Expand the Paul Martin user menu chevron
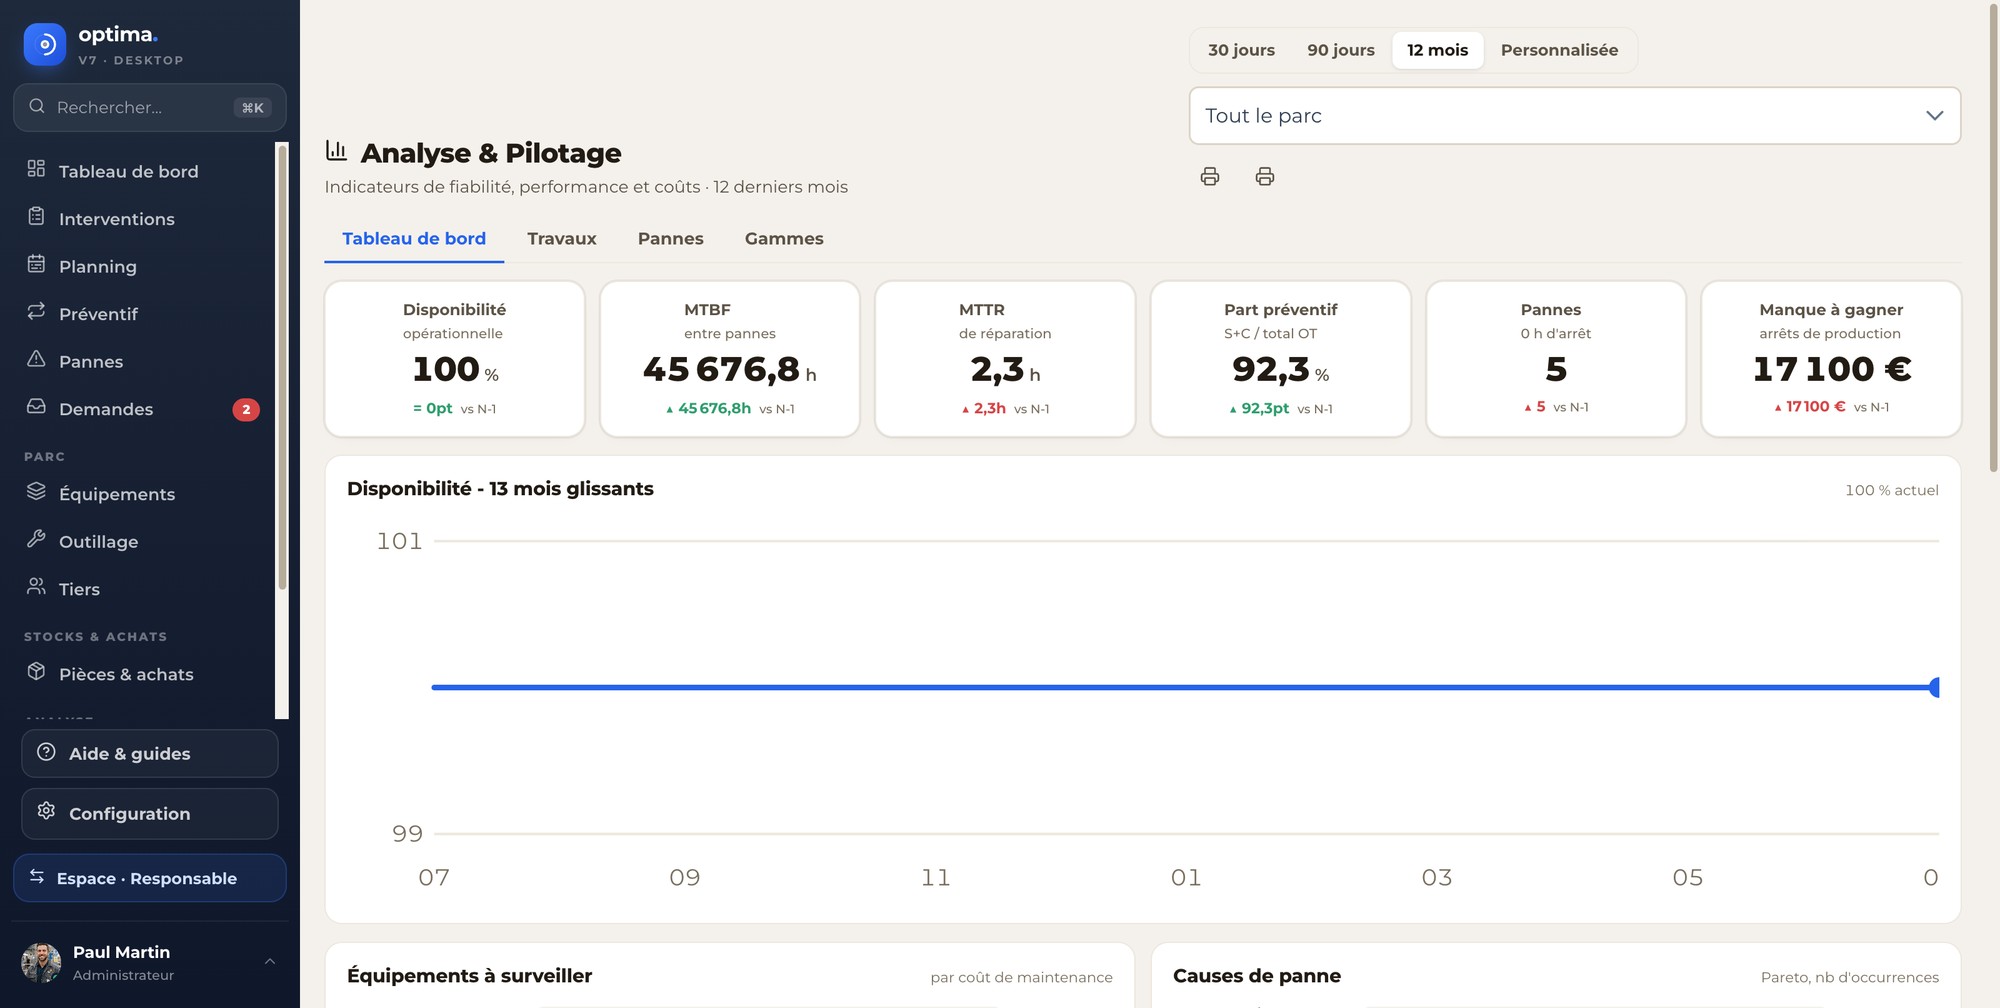 (270, 962)
